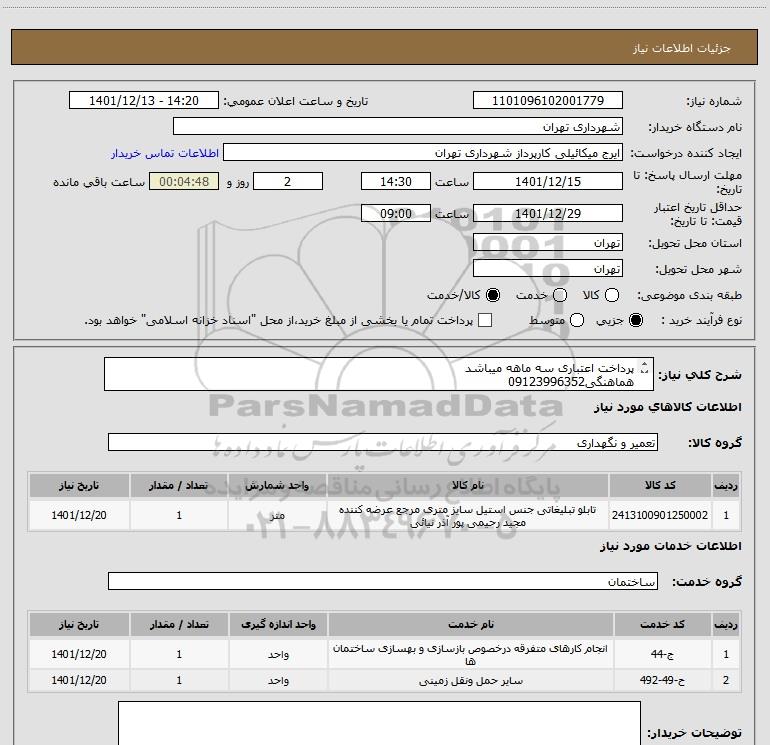Screen dimensions: 770x745
Task: Click the نام کالا column header
Action: [x=468, y=485]
